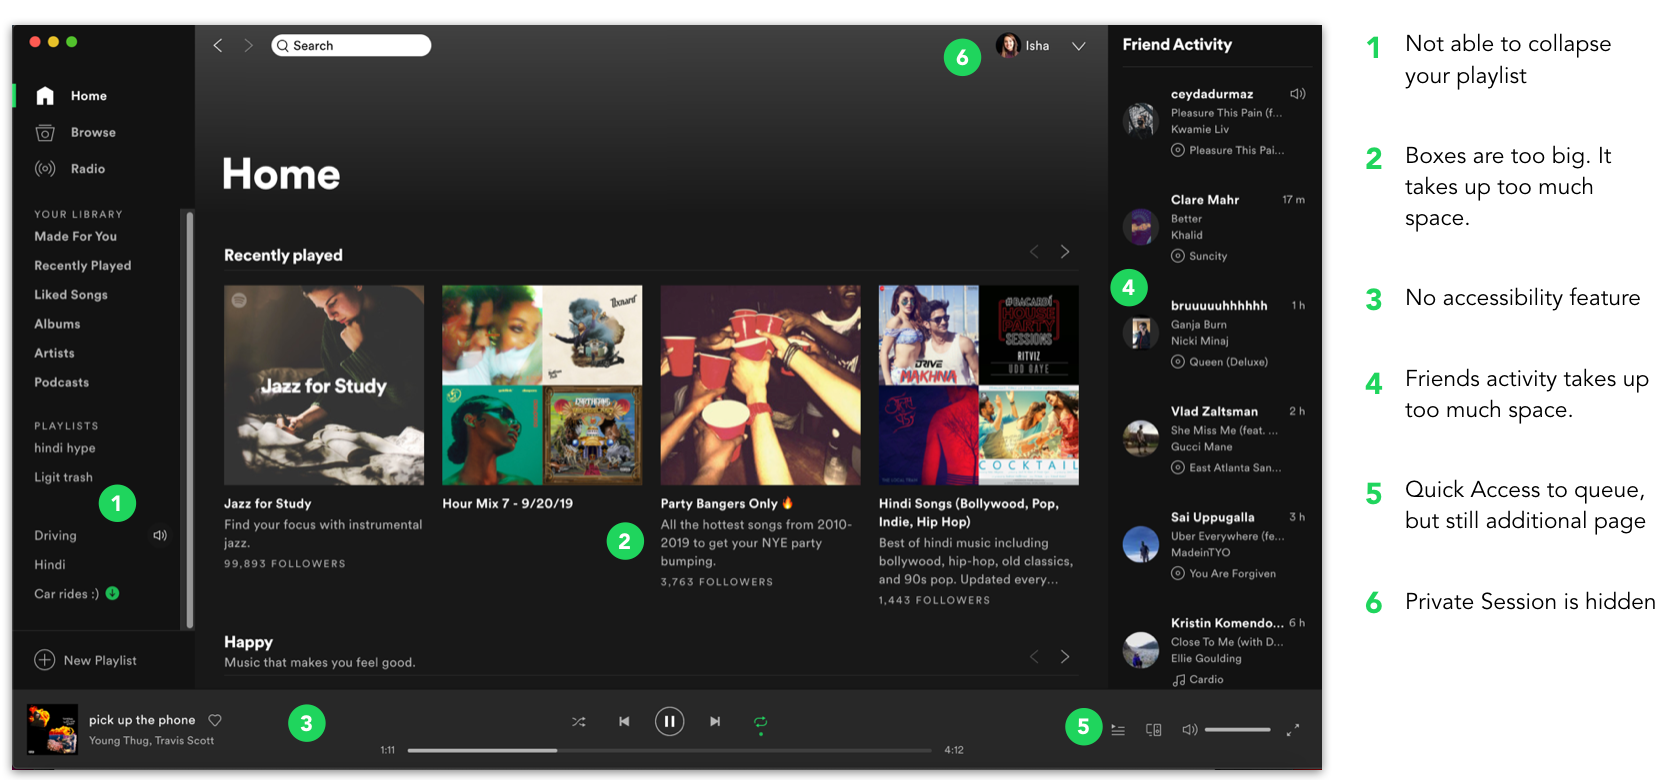Enter full screen mode

pos(1293,730)
